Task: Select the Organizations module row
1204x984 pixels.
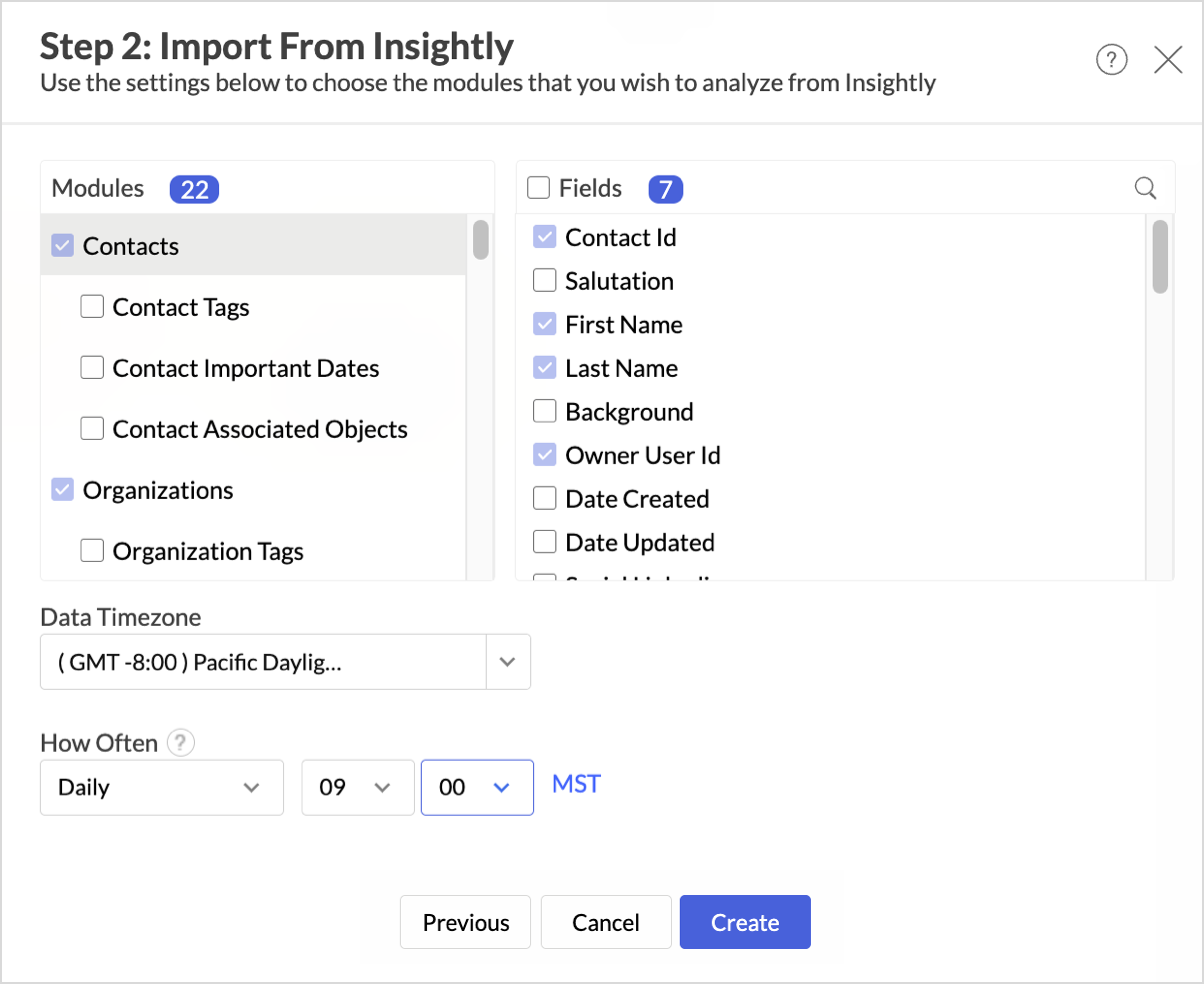Action: (158, 490)
